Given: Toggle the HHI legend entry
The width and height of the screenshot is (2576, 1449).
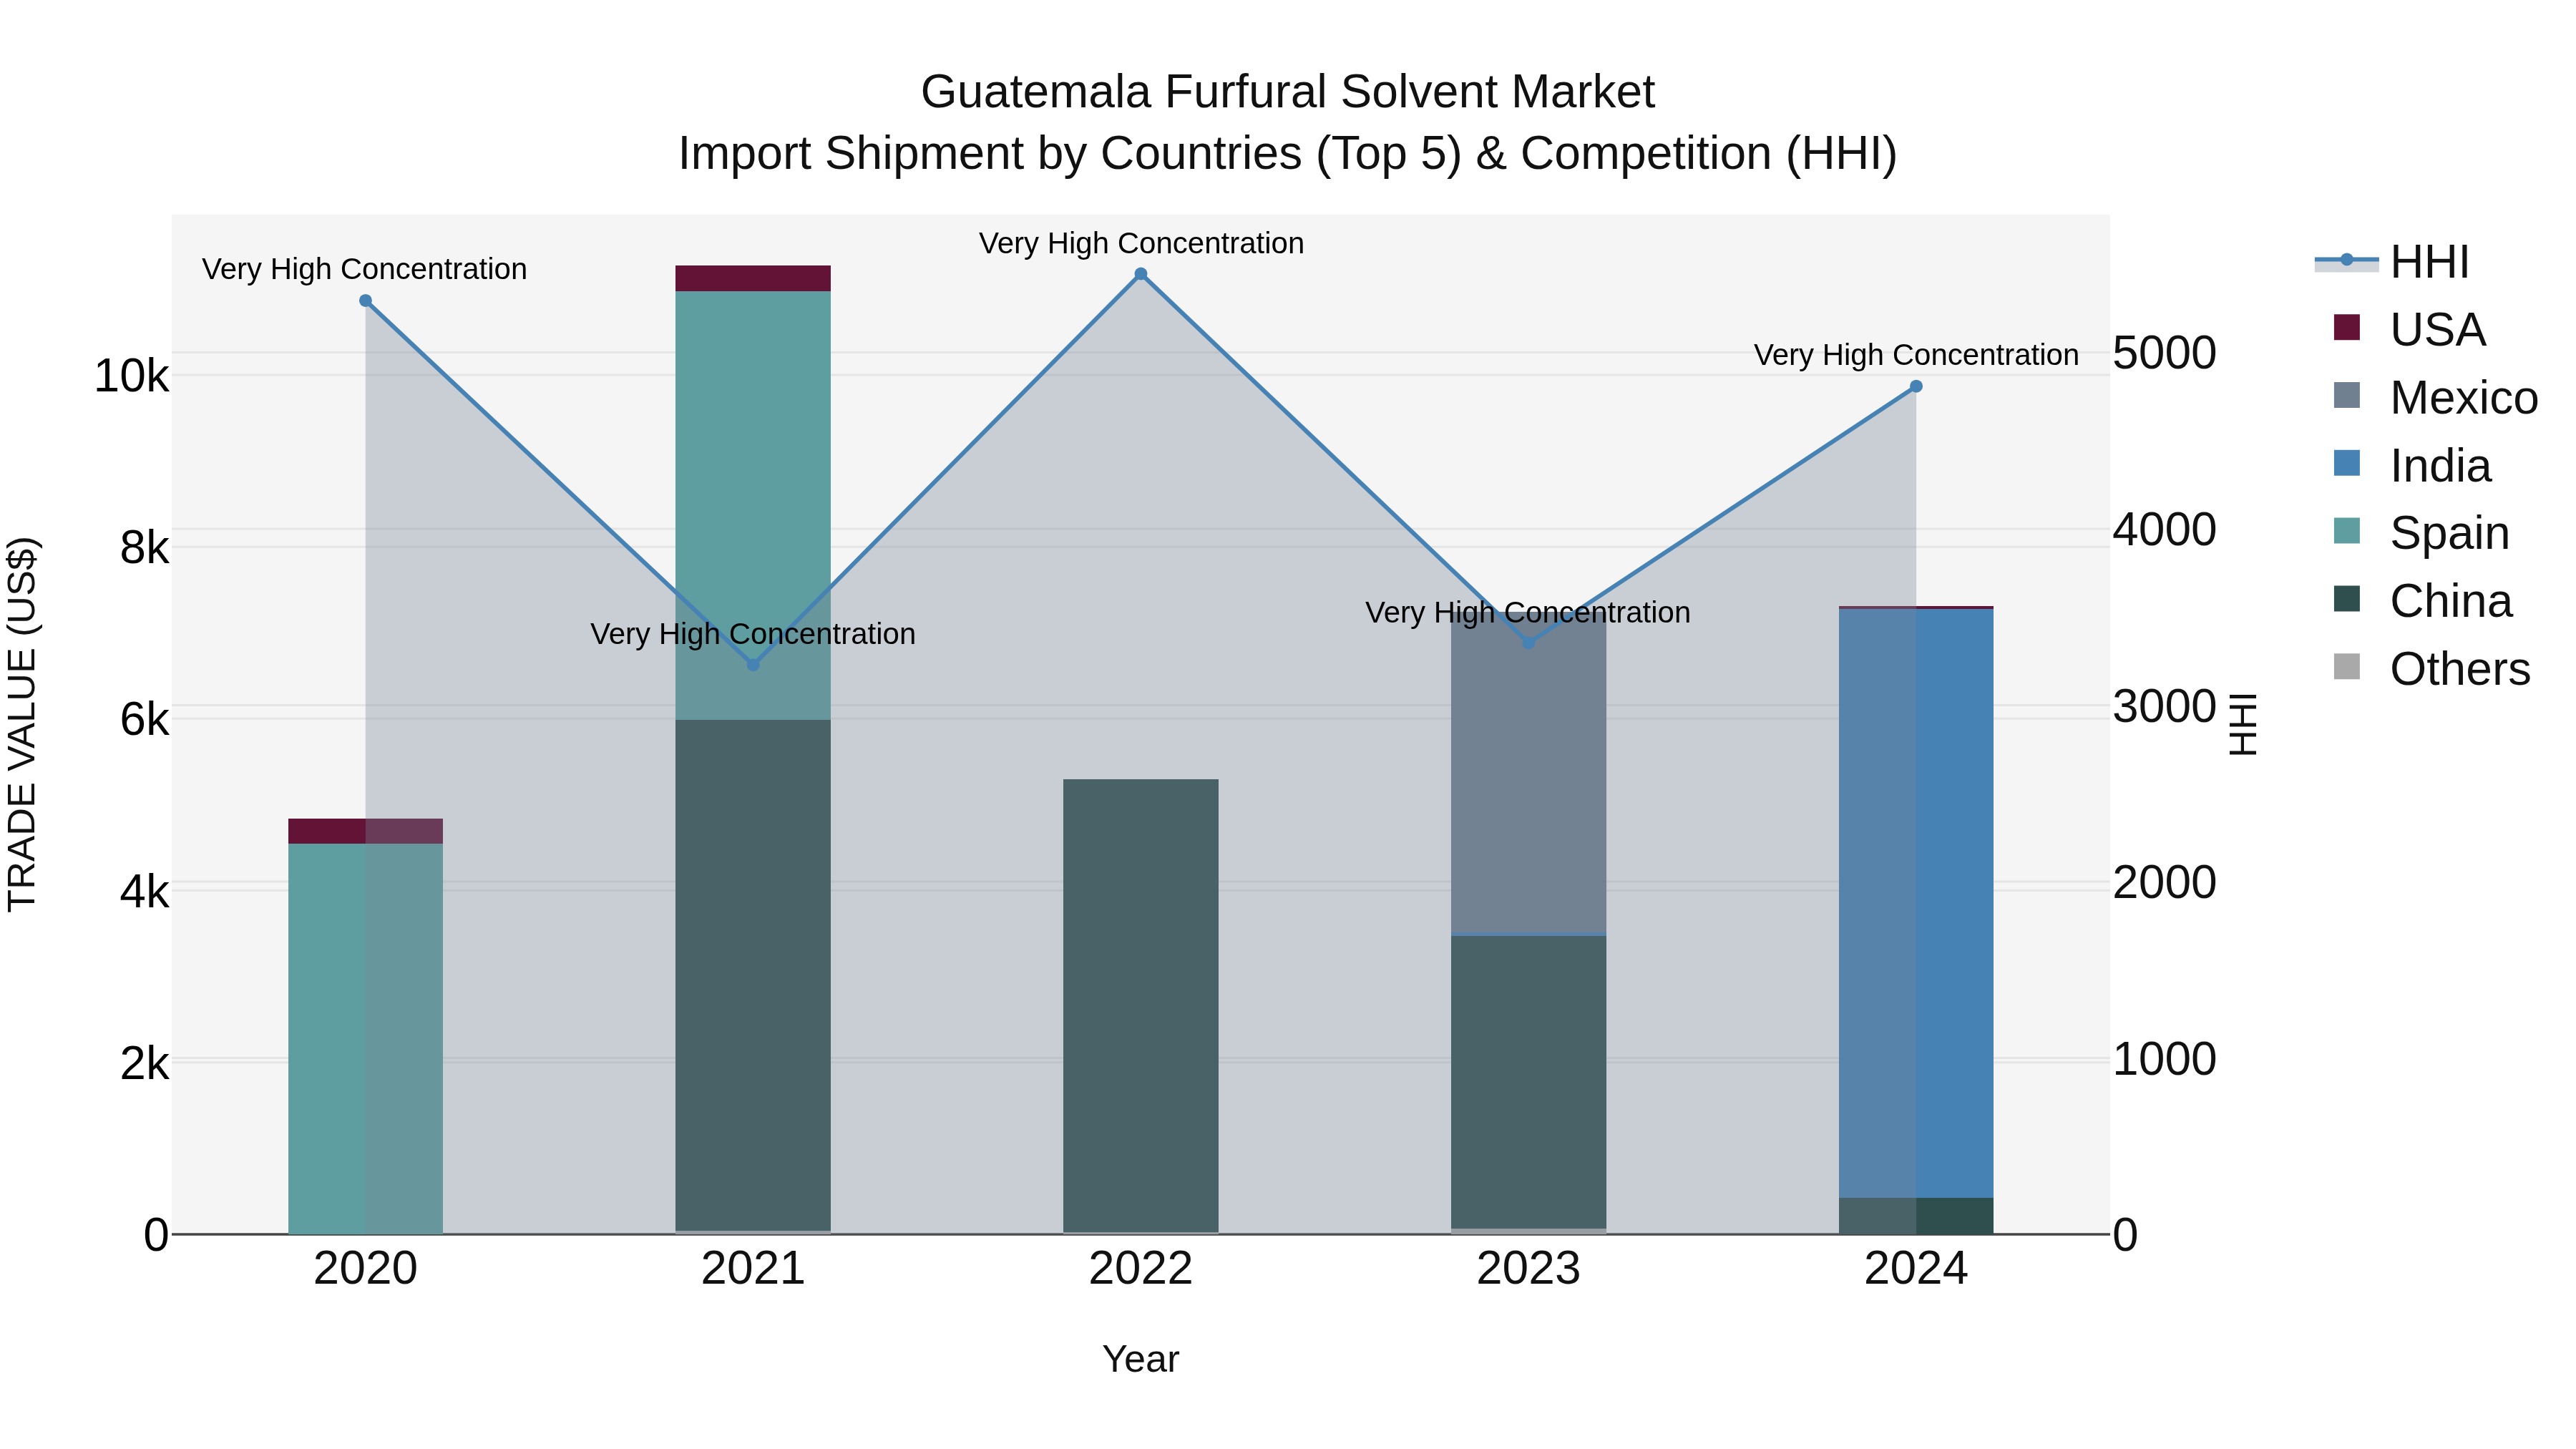Looking at the screenshot, I should (x=2392, y=262).
